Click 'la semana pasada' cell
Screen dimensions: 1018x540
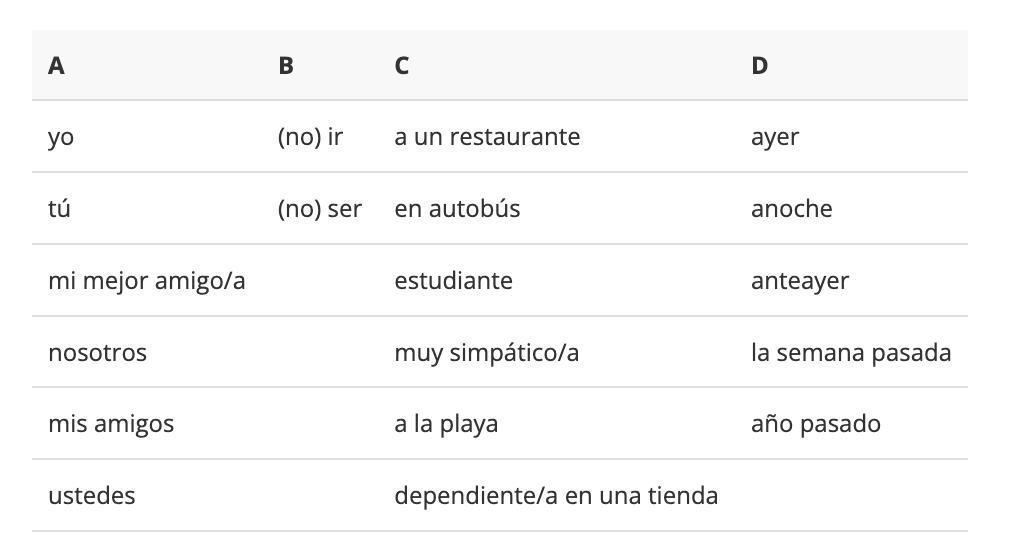point(851,353)
